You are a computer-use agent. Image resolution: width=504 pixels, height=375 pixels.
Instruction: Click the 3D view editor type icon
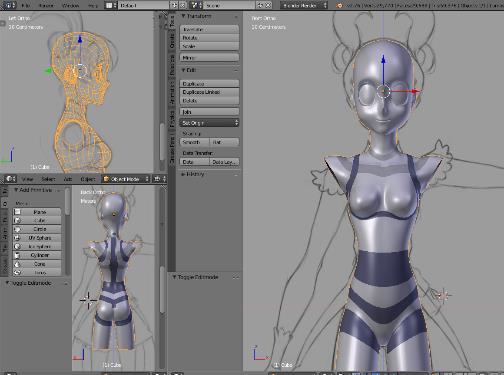click(11, 179)
